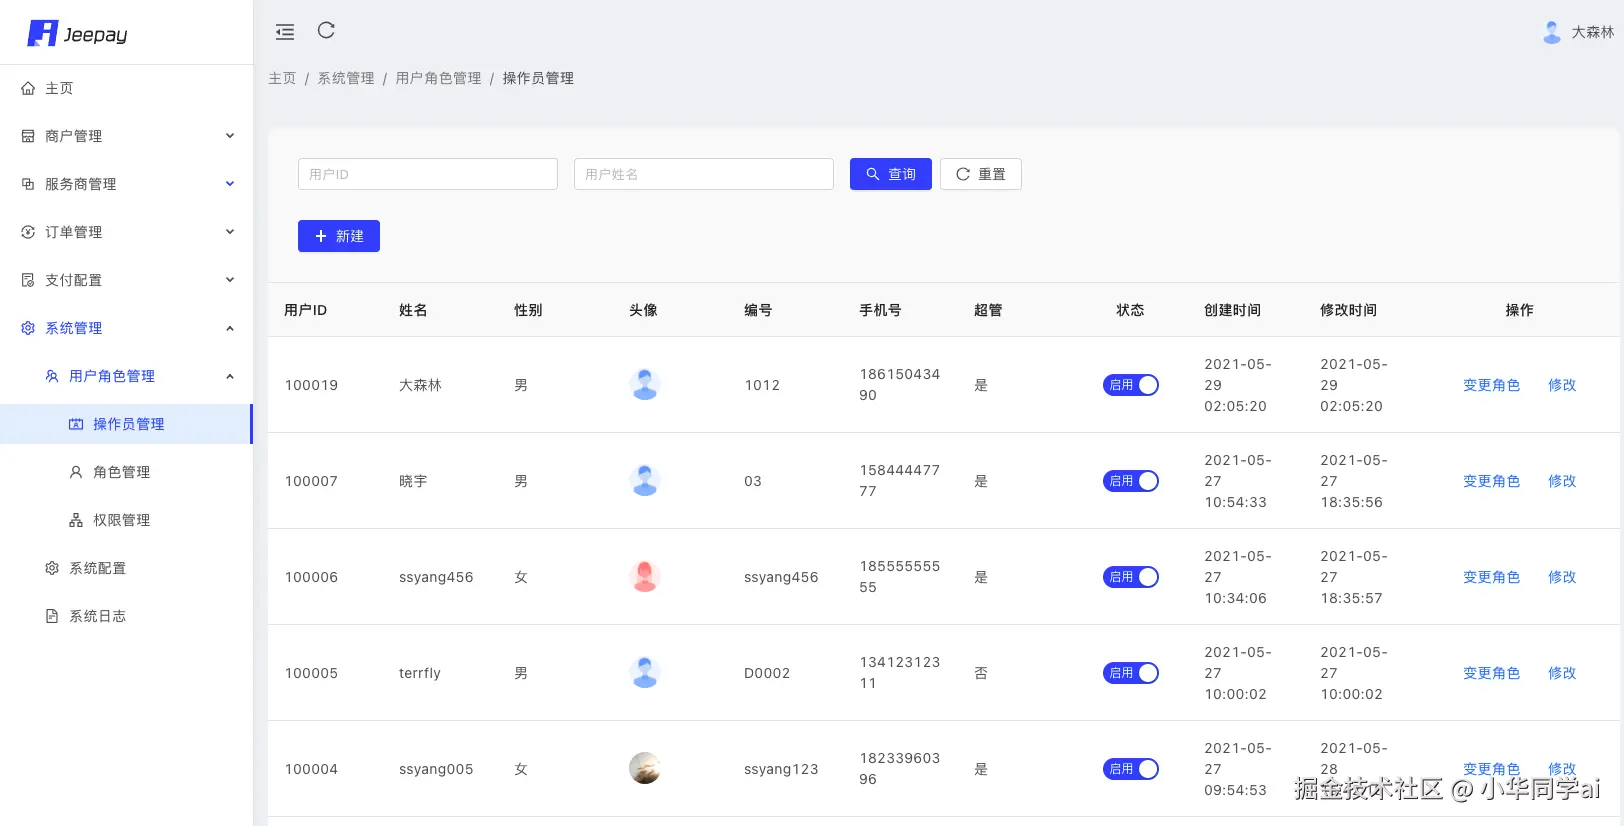Click 修改 for terrfly

click(1562, 673)
